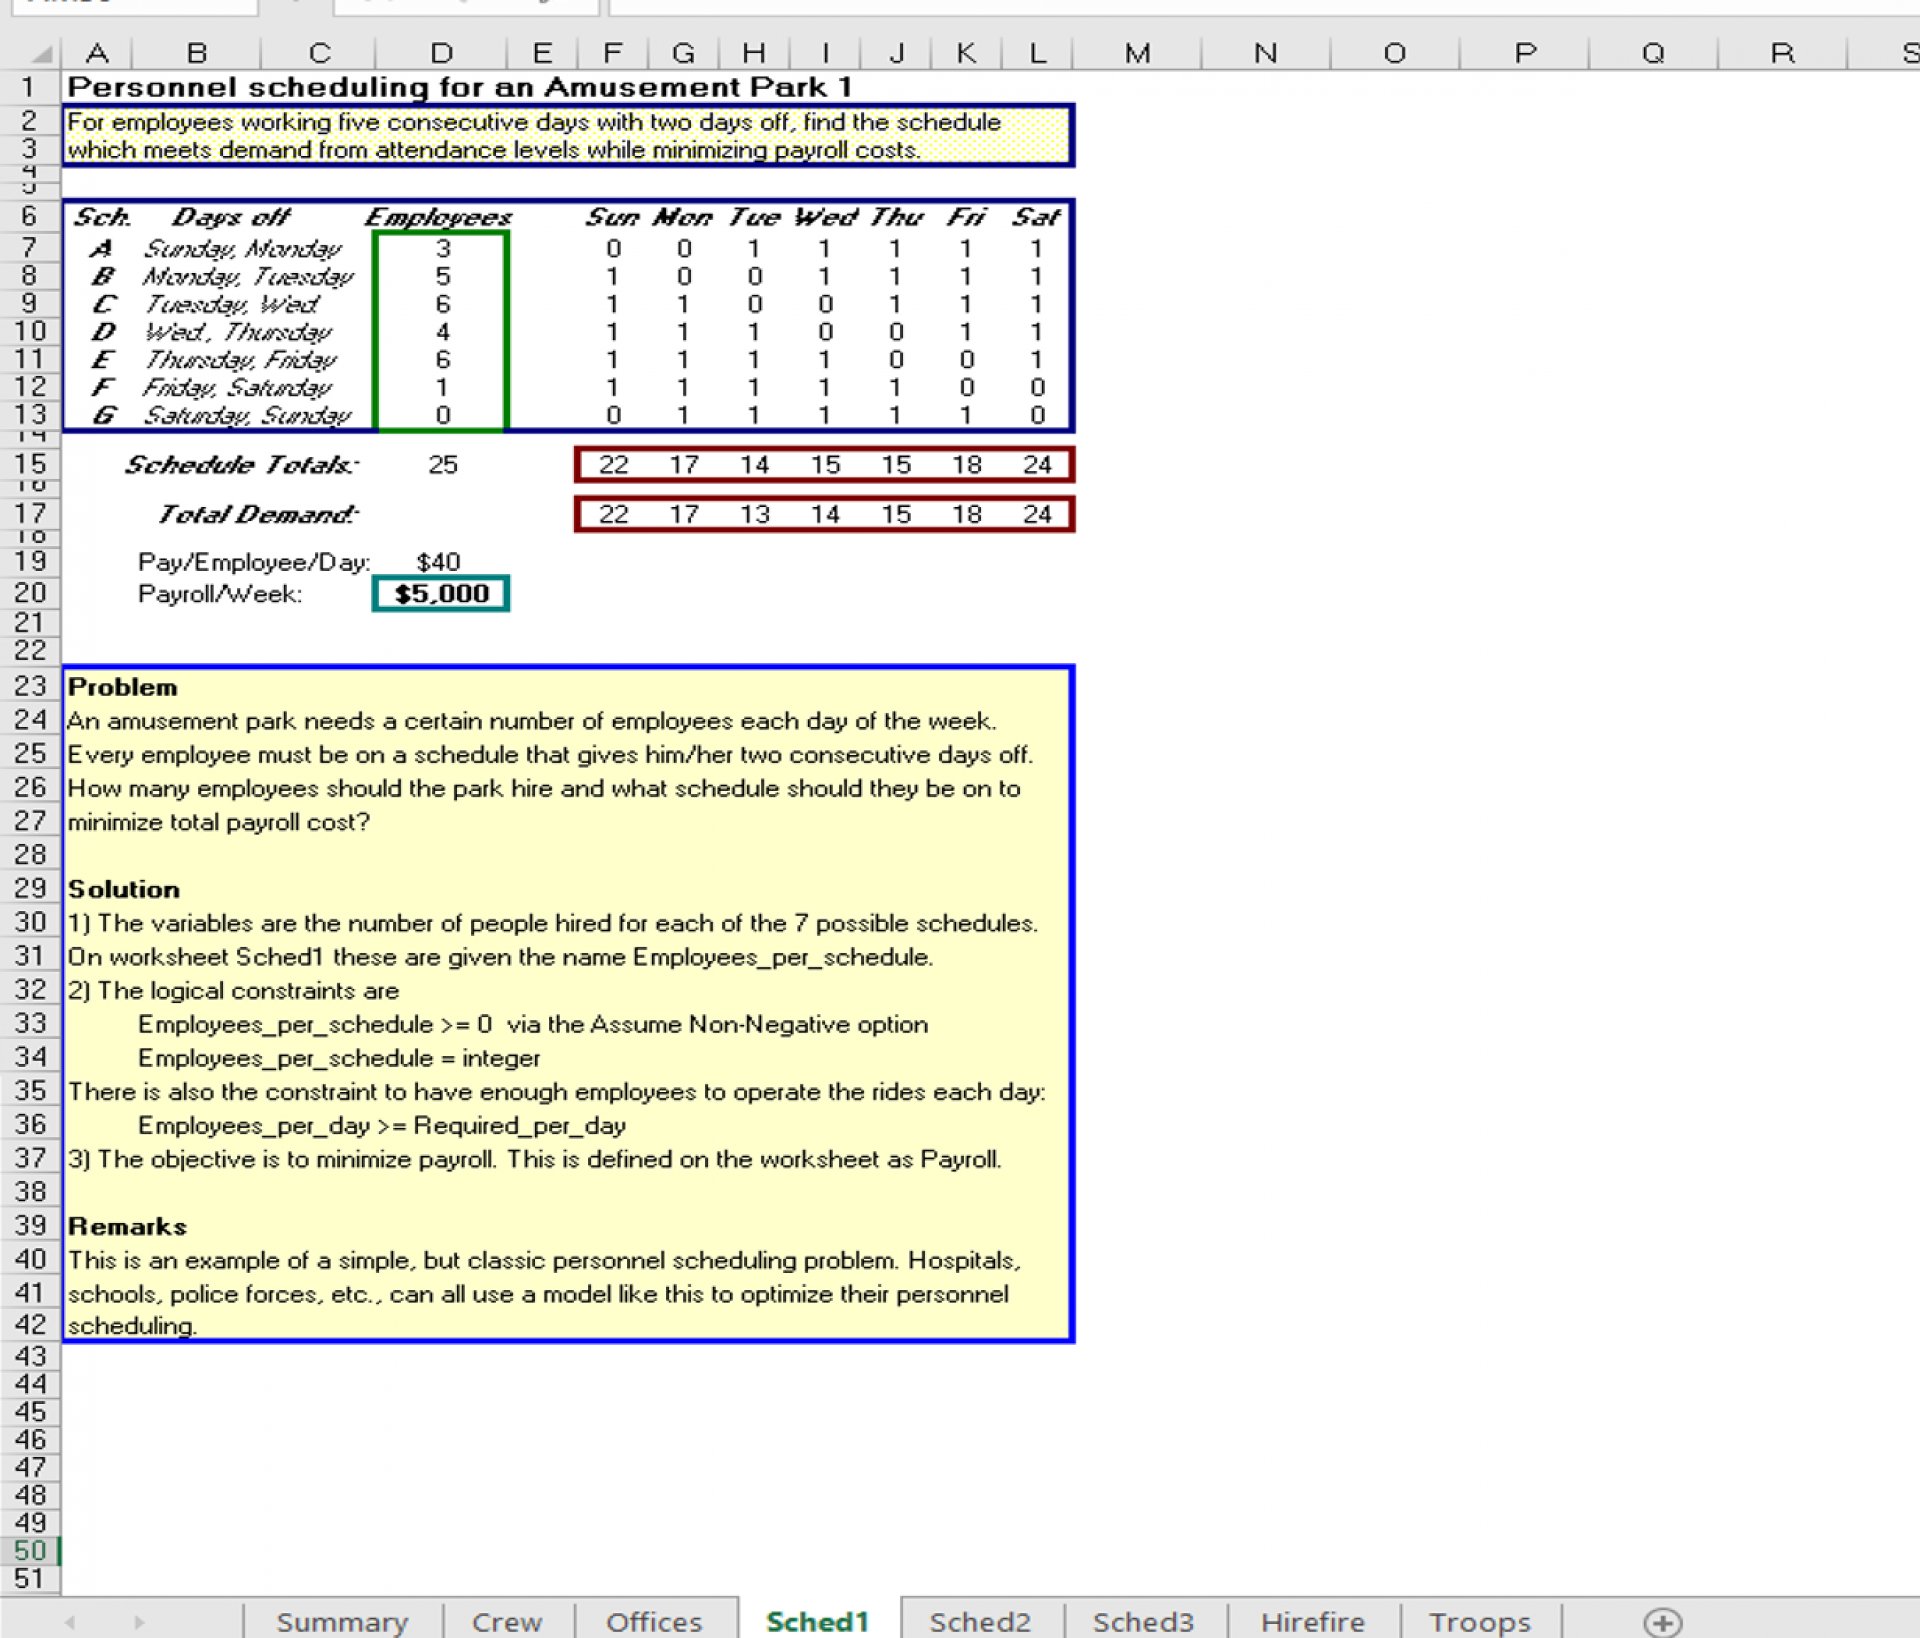Select Schedule A employees cell showing 3
Viewport: 1920px width, 1638px height.
[x=442, y=248]
